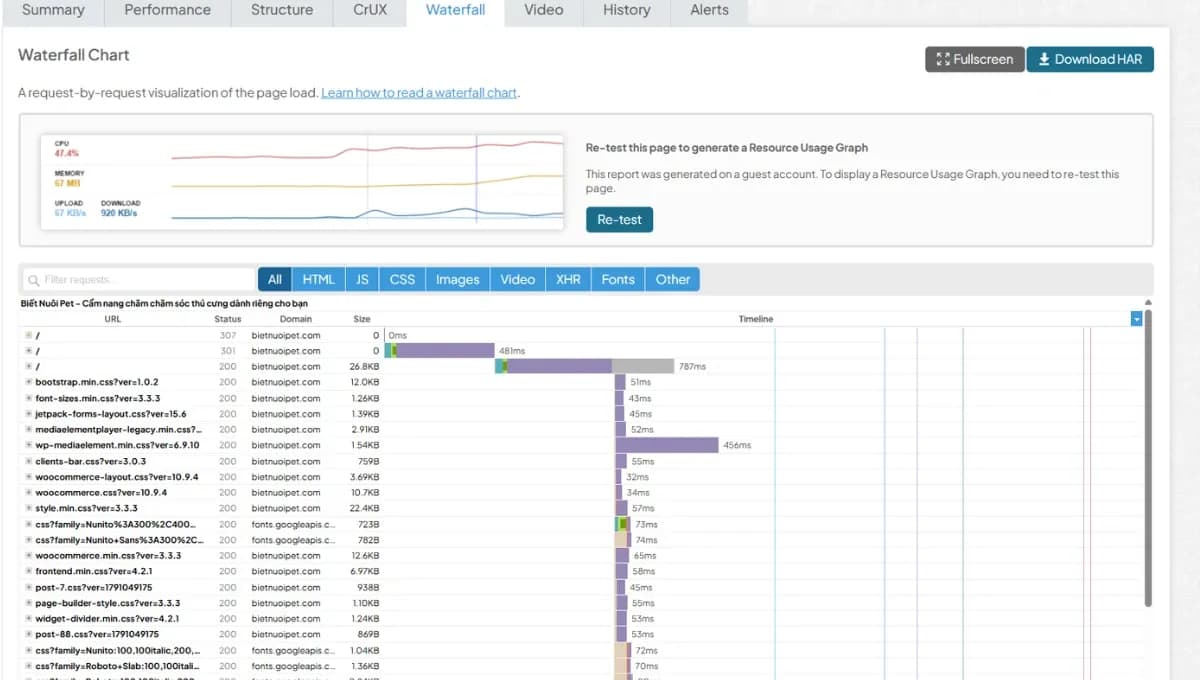Expand the clients-bar.css request row

pyautogui.click(x=29, y=461)
